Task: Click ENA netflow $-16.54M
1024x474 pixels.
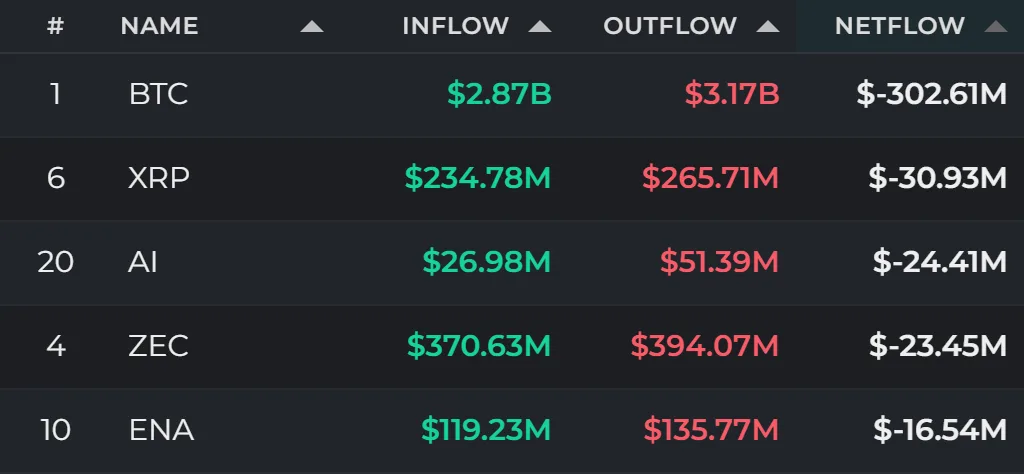Action: [940, 430]
